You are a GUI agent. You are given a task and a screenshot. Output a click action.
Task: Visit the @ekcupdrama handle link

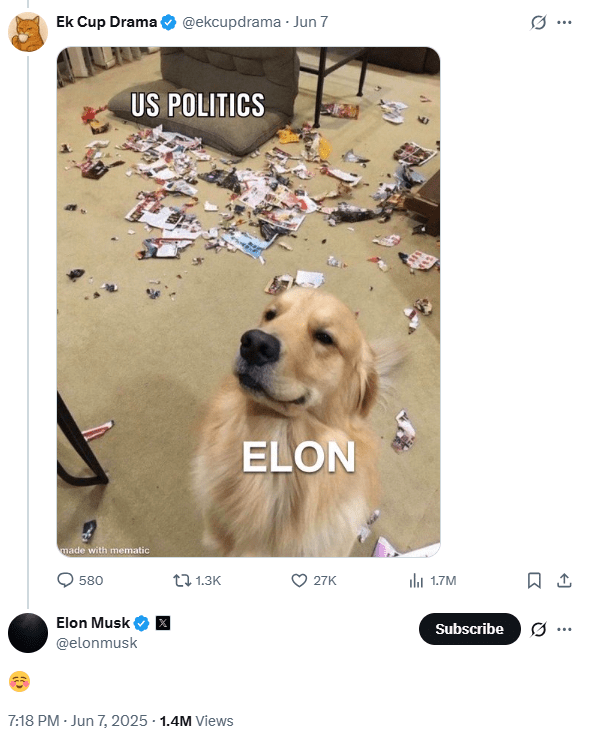coord(231,22)
